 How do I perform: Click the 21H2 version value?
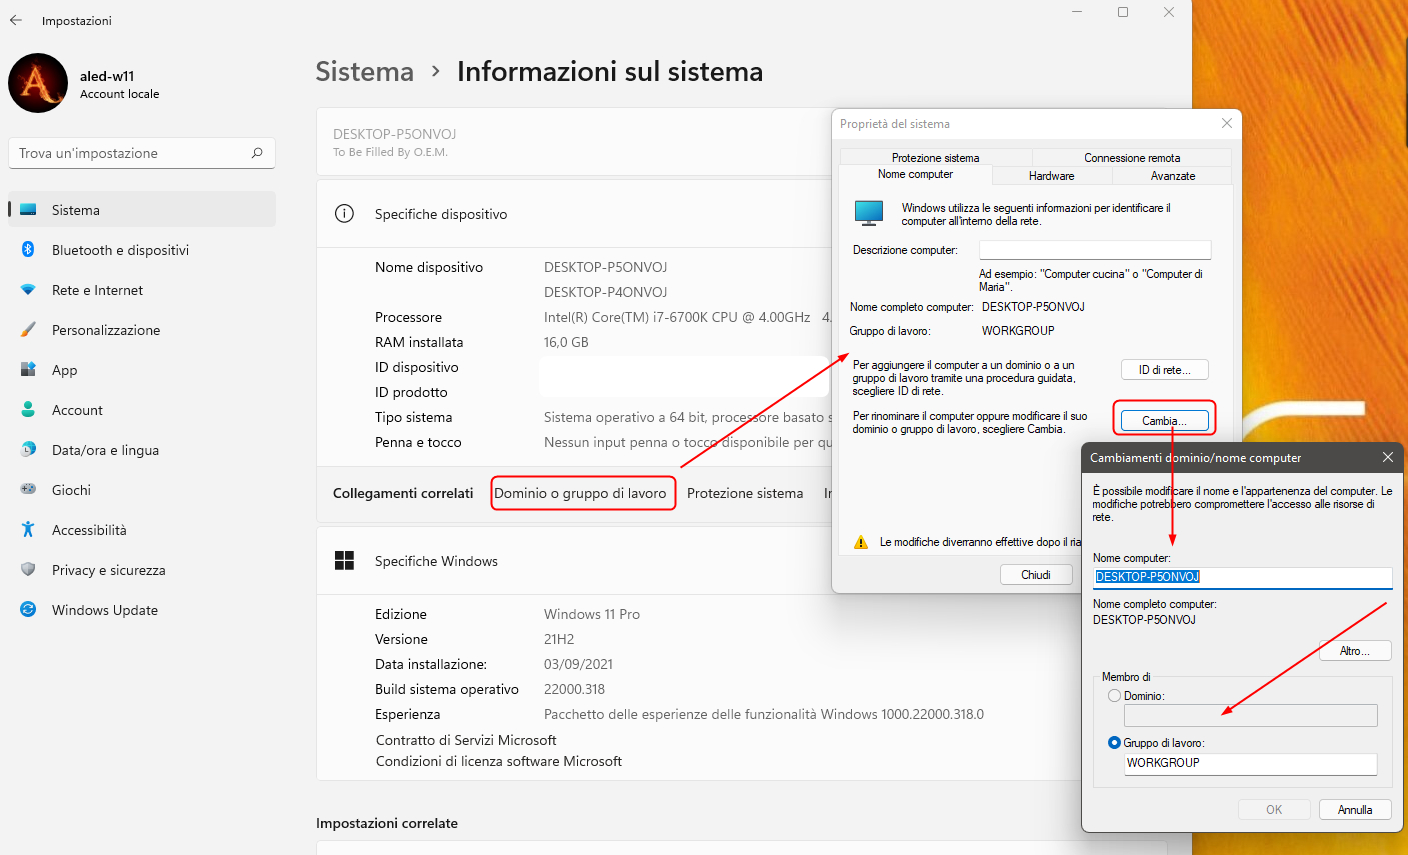coord(558,639)
